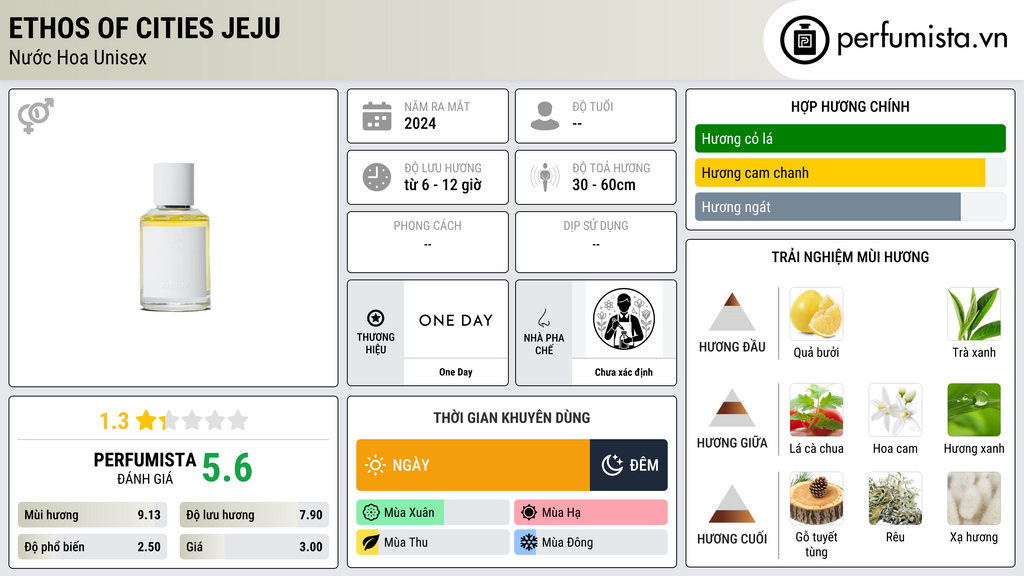This screenshot has height=576, width=1024.
Task: Click the sillage radiating person icon
Action: pos(545,177)
